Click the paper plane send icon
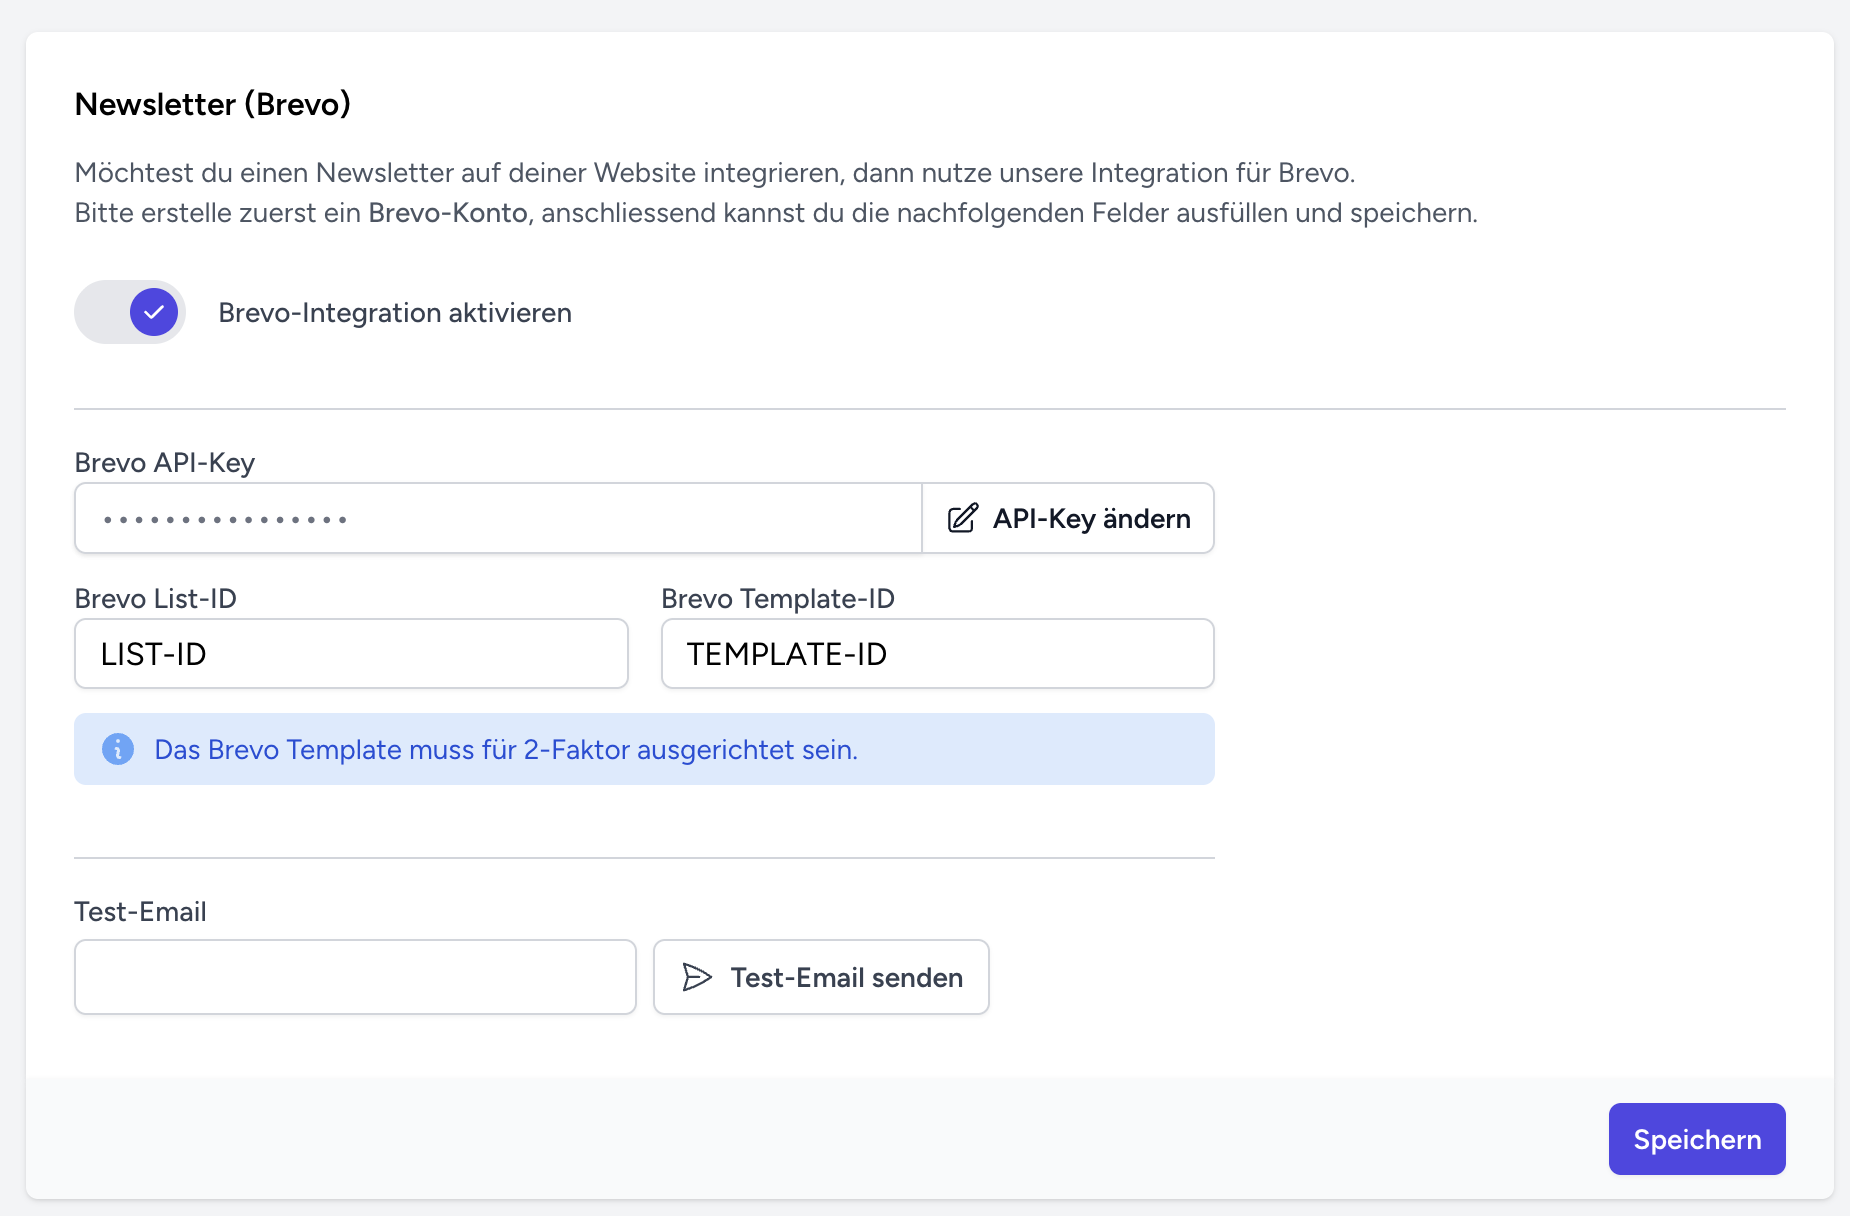This screenshot has width=1850, height=1216. coord(697,977)
